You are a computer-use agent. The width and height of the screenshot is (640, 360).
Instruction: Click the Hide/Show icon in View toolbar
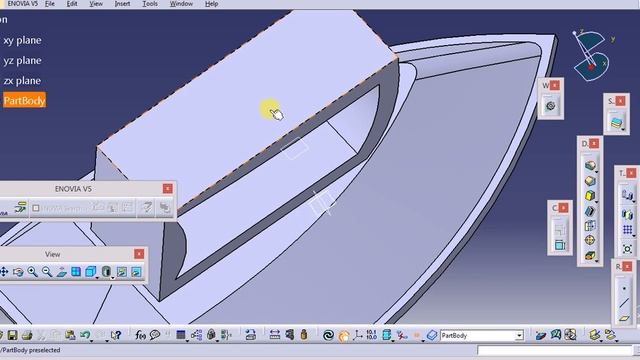pyautogui.click(x=122, y=272)
